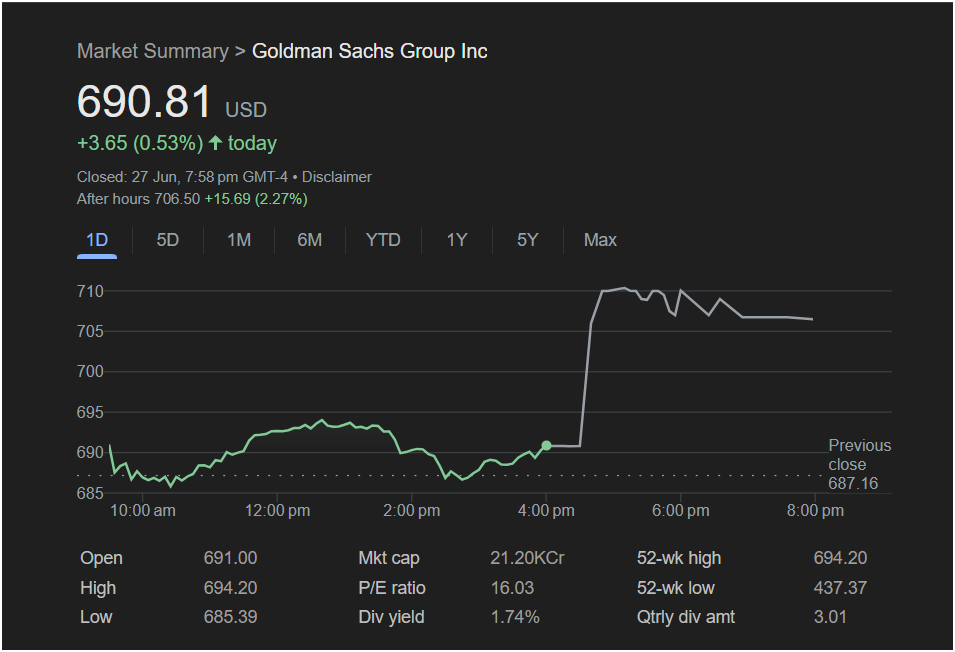Click the 700 price axis label
This screenshot has width=955, height=652.
click(x=90, y=371)
